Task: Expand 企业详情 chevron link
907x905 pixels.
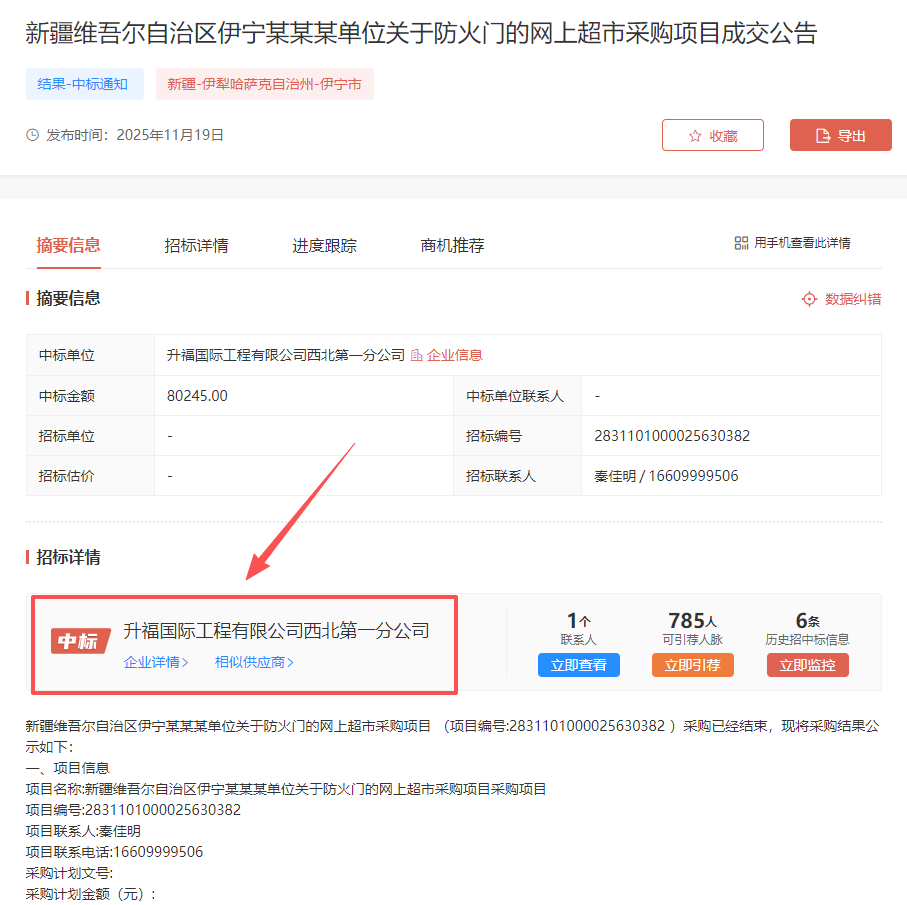Action: coord(156,662)
